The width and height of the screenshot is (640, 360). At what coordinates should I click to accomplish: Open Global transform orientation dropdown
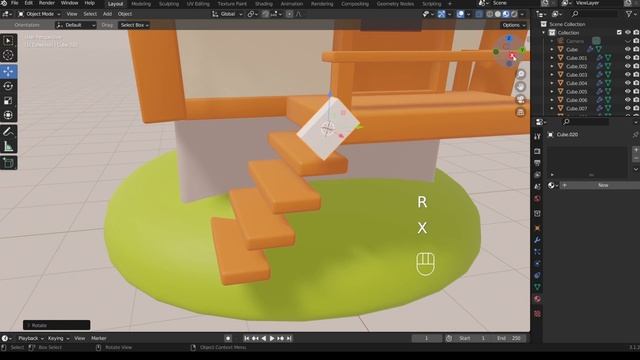tap(227, 14)
